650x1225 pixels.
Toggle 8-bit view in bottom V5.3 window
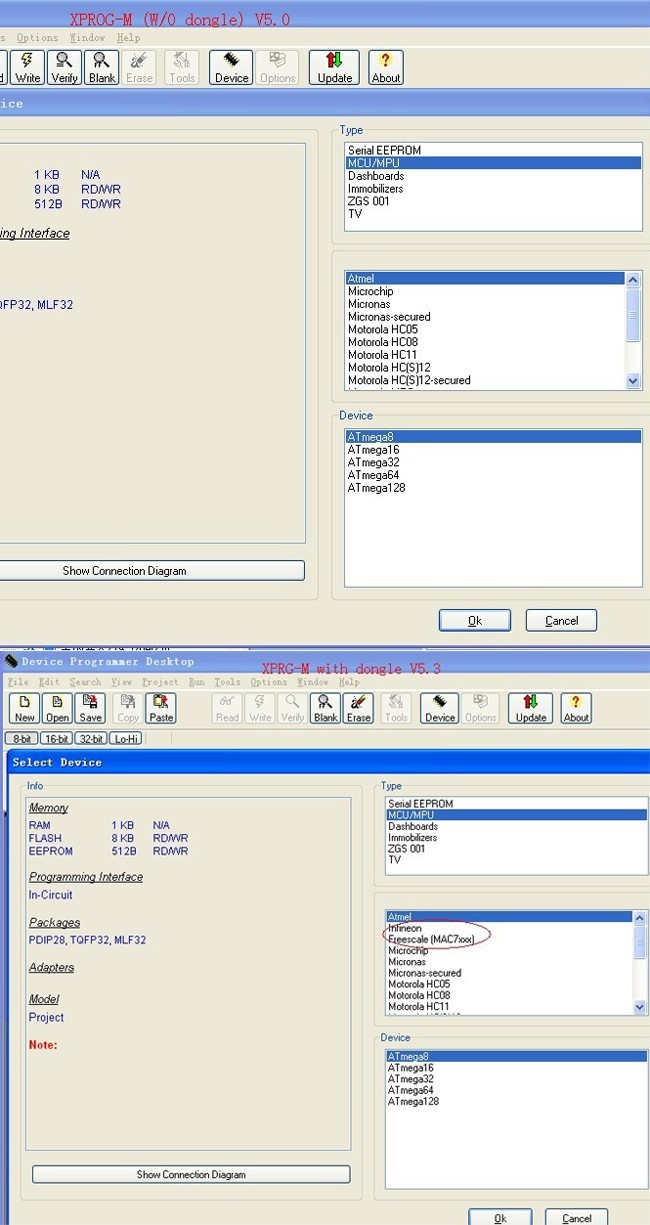tap(21, 739)
